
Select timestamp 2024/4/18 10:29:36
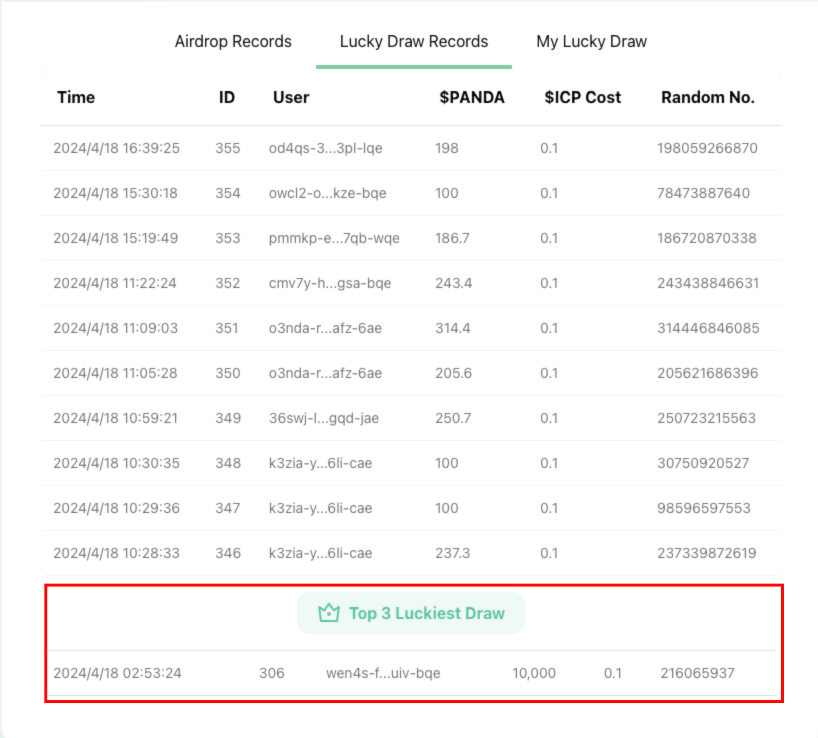(116, 508)
